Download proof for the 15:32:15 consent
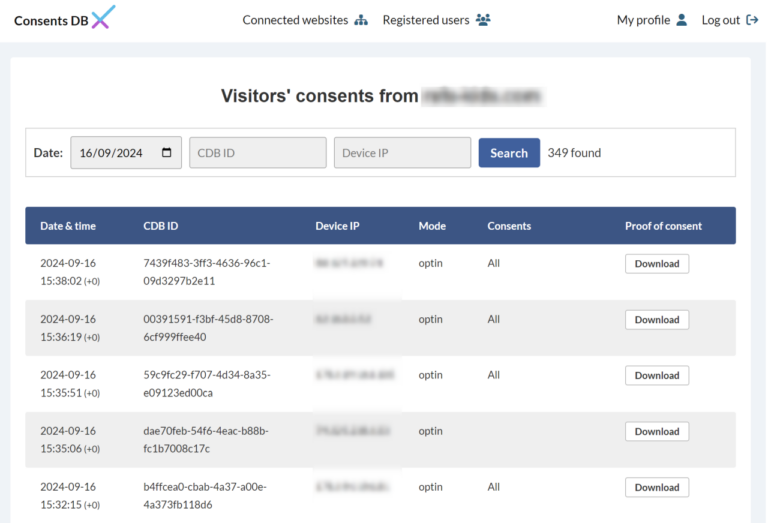 click(x=656, y=488)
